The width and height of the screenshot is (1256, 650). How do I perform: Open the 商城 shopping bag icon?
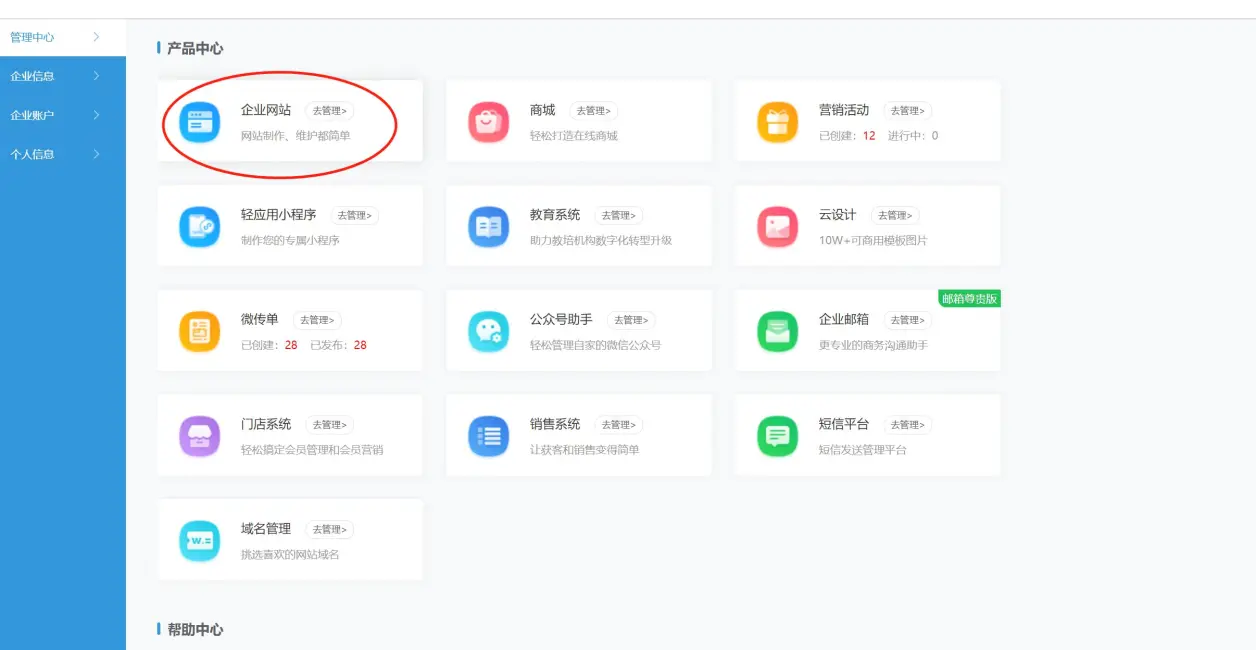[x=488, y=122]
